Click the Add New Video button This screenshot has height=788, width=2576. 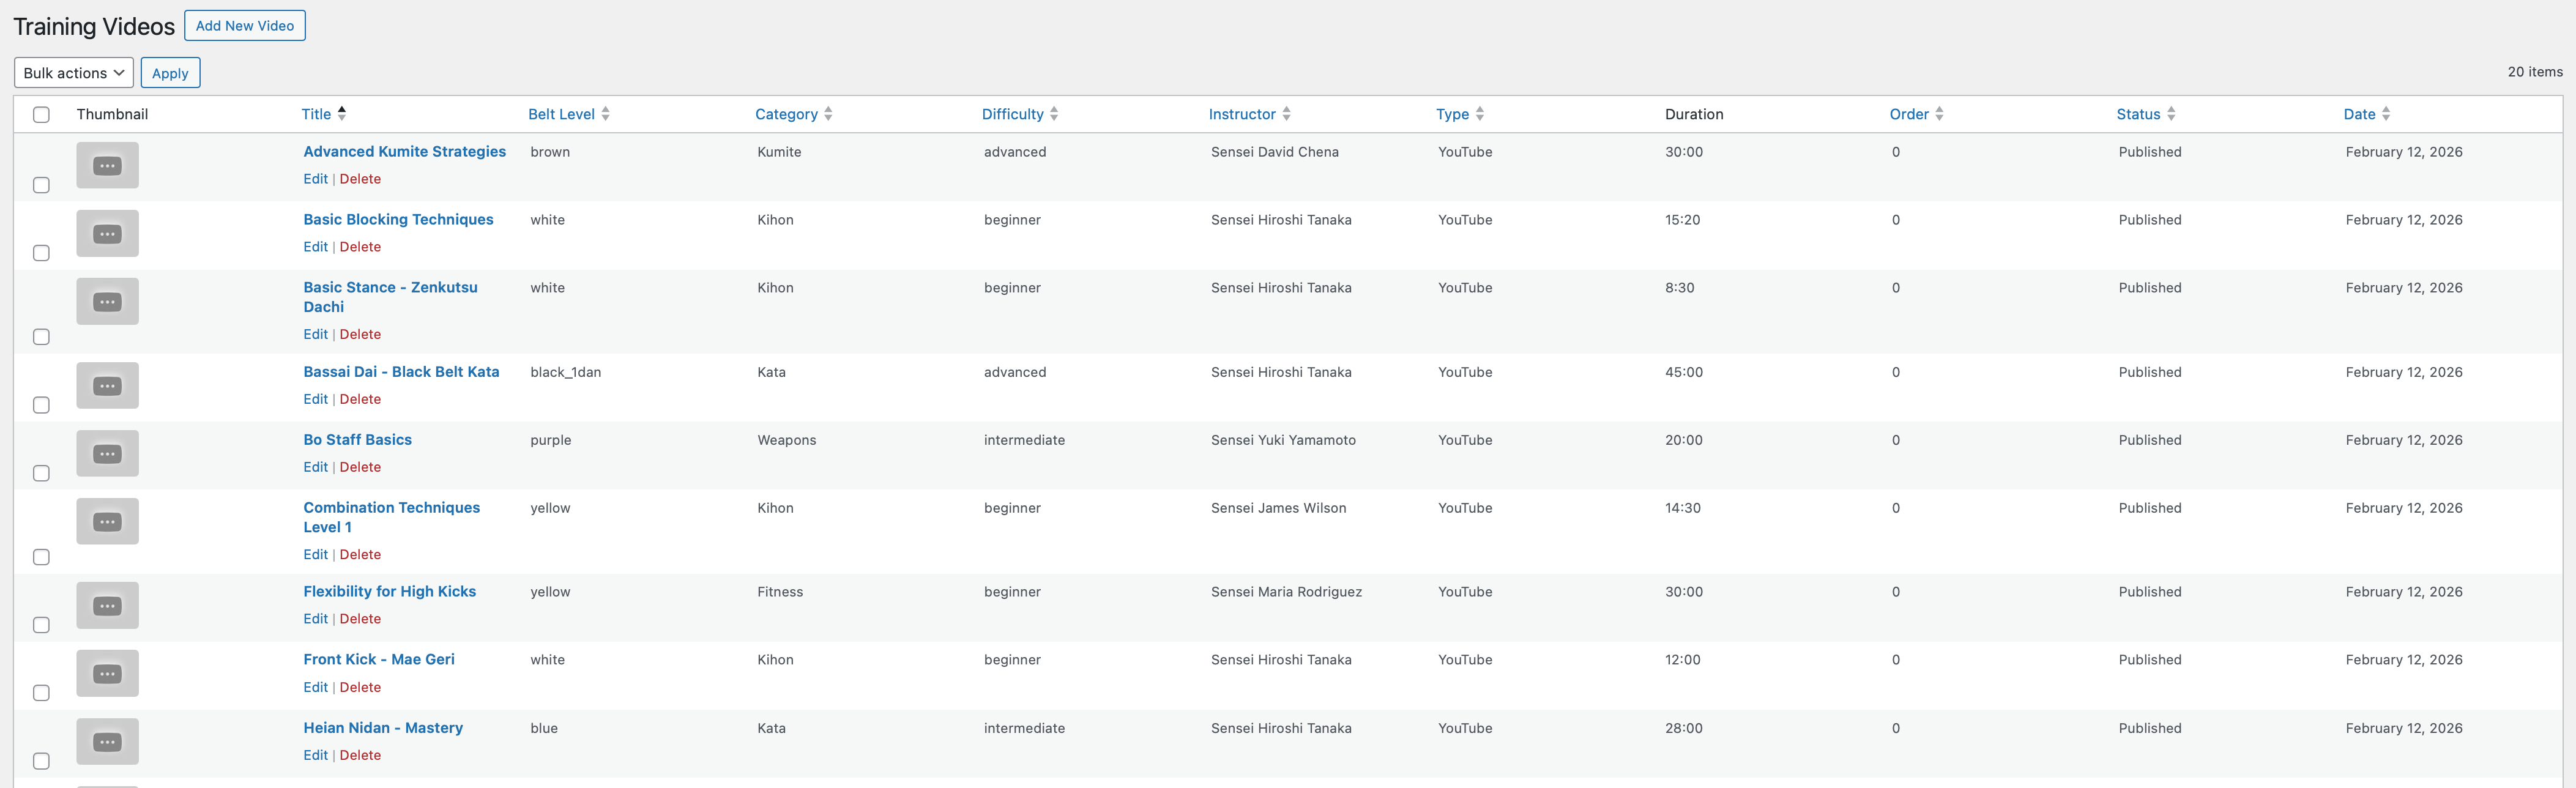pos(244,25)
